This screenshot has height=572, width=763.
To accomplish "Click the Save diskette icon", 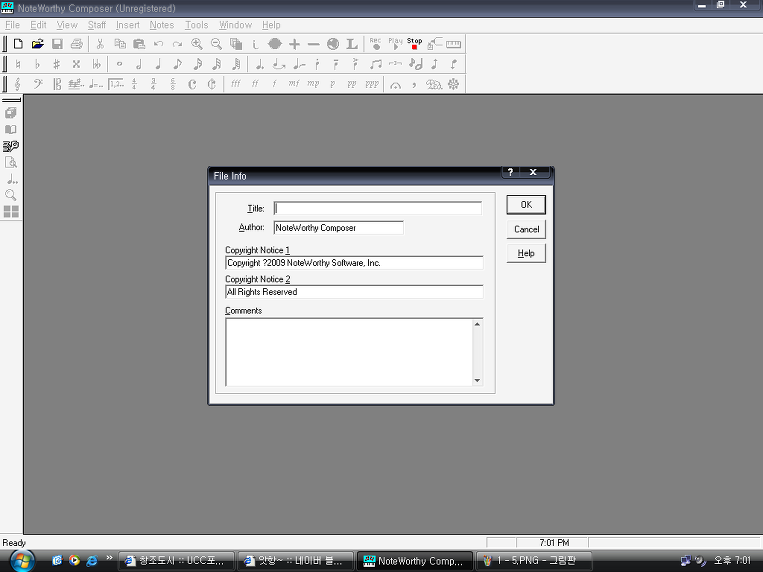I will 57,44.
